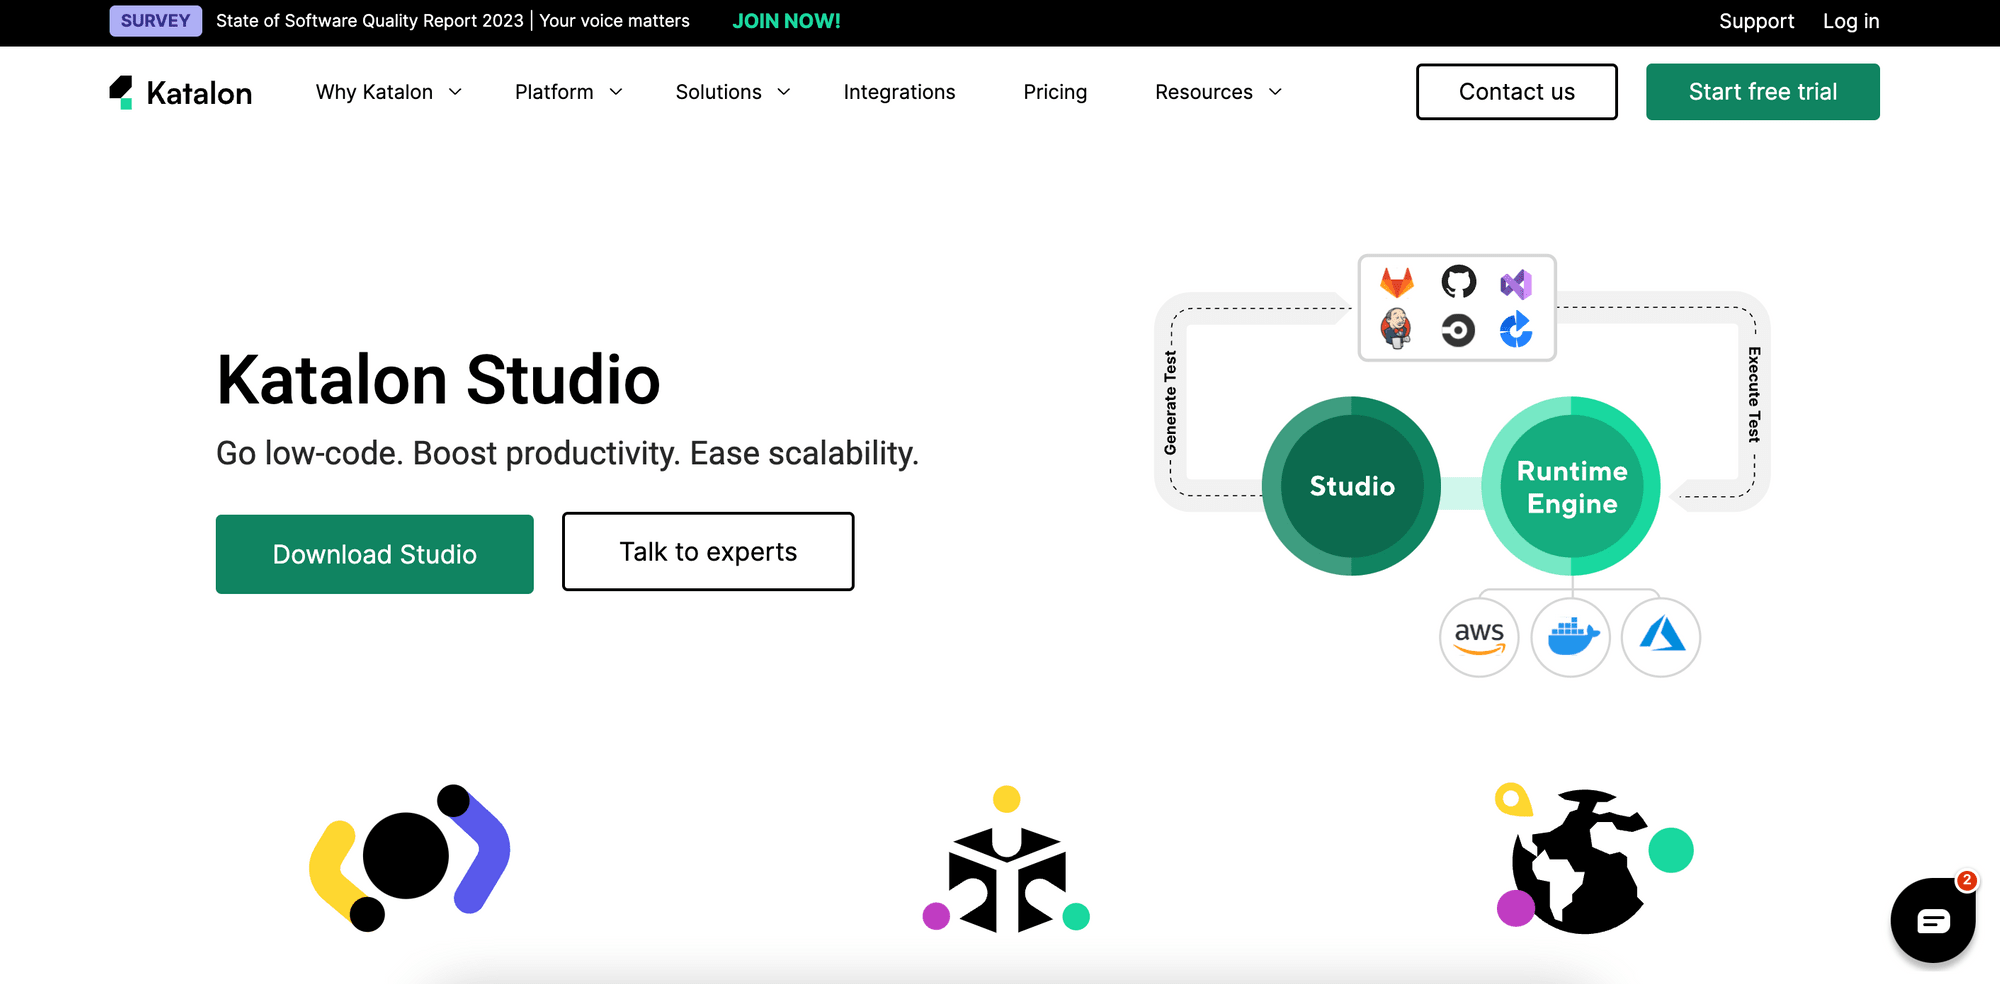The image size is (2000, 984).
Task: Click the Download Studio button
Action: pos(375,554)
